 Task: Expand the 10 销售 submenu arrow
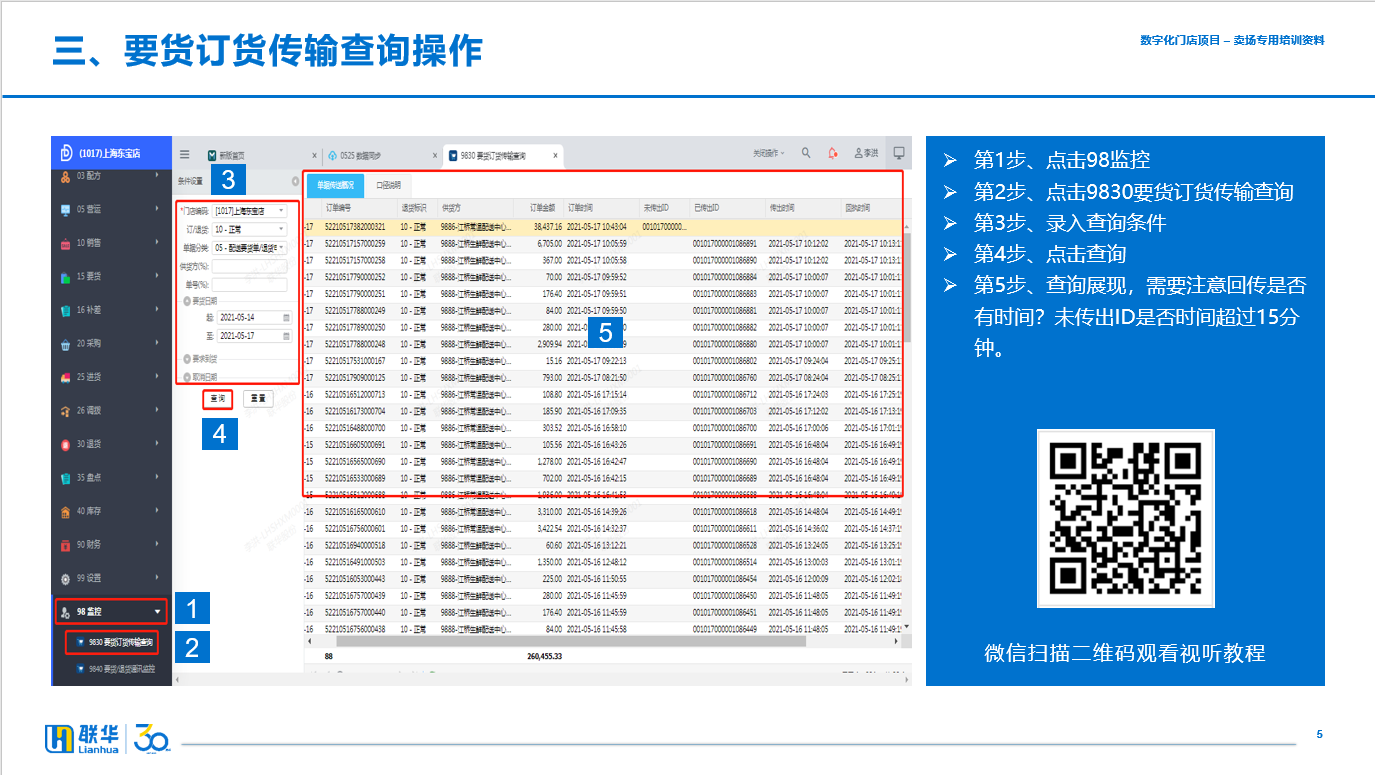click(157, 243)
